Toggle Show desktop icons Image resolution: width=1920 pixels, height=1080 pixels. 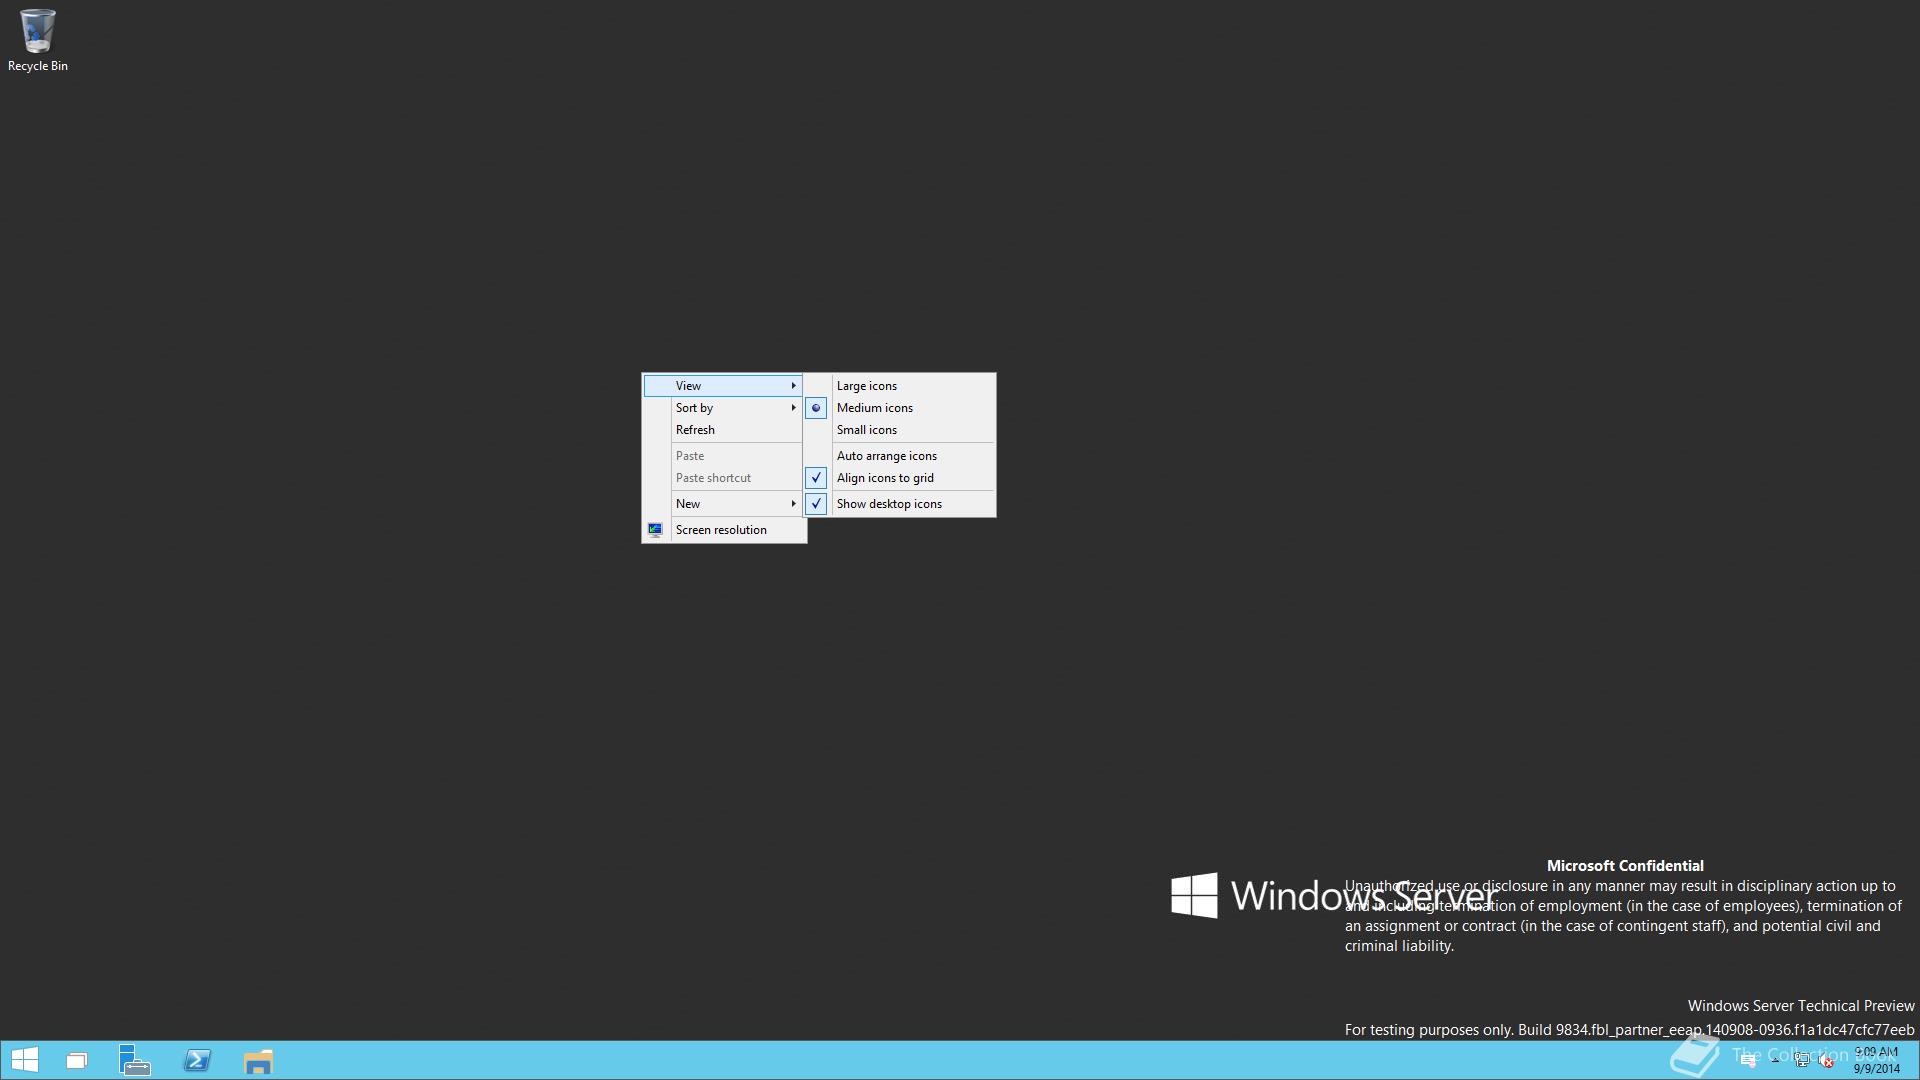coord(900,504)
